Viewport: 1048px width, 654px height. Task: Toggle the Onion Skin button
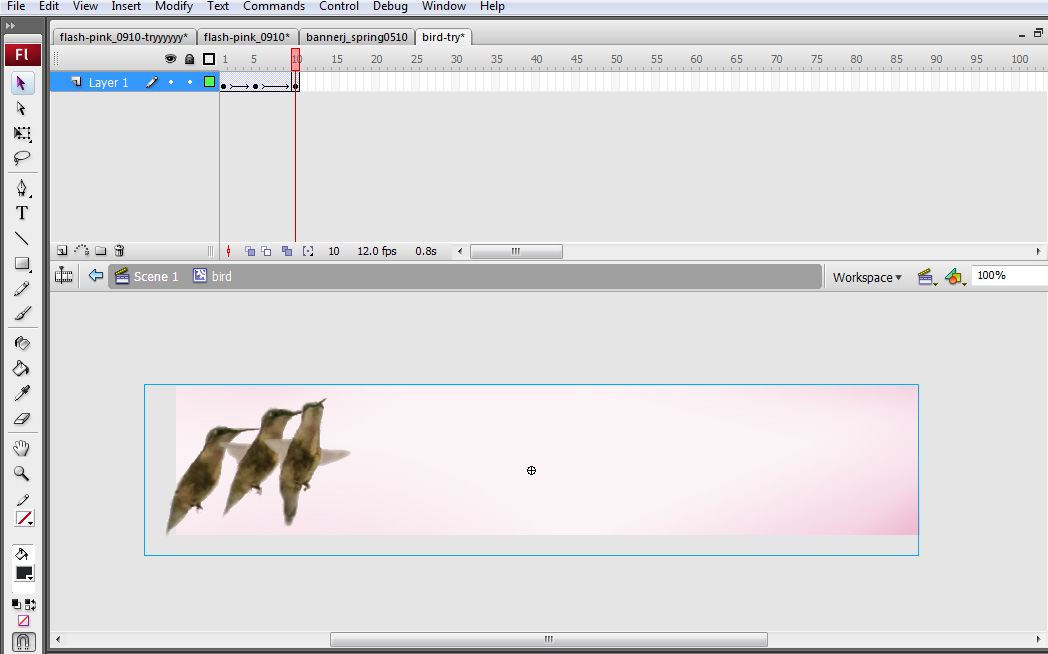point(250,251)
